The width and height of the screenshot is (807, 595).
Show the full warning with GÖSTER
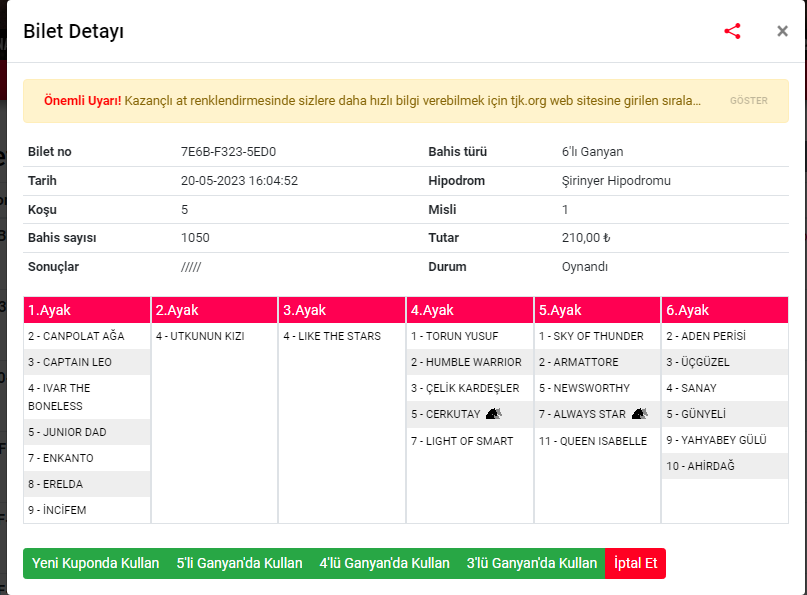click(748, 101)
